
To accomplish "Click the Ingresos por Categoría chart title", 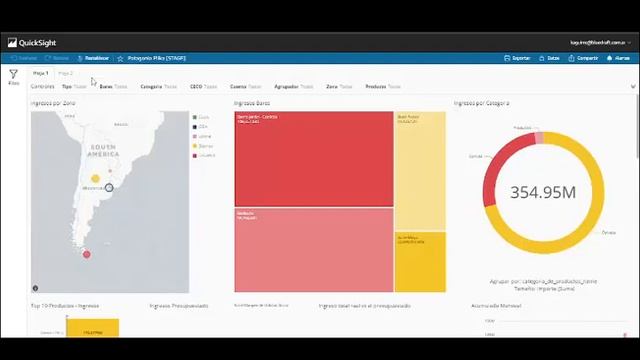I will [x=482, y=103].
